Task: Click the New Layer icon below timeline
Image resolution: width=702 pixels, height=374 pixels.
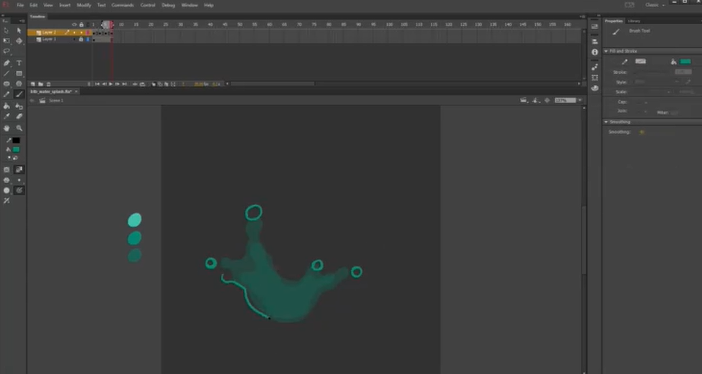Action: (x=33, y=84)
